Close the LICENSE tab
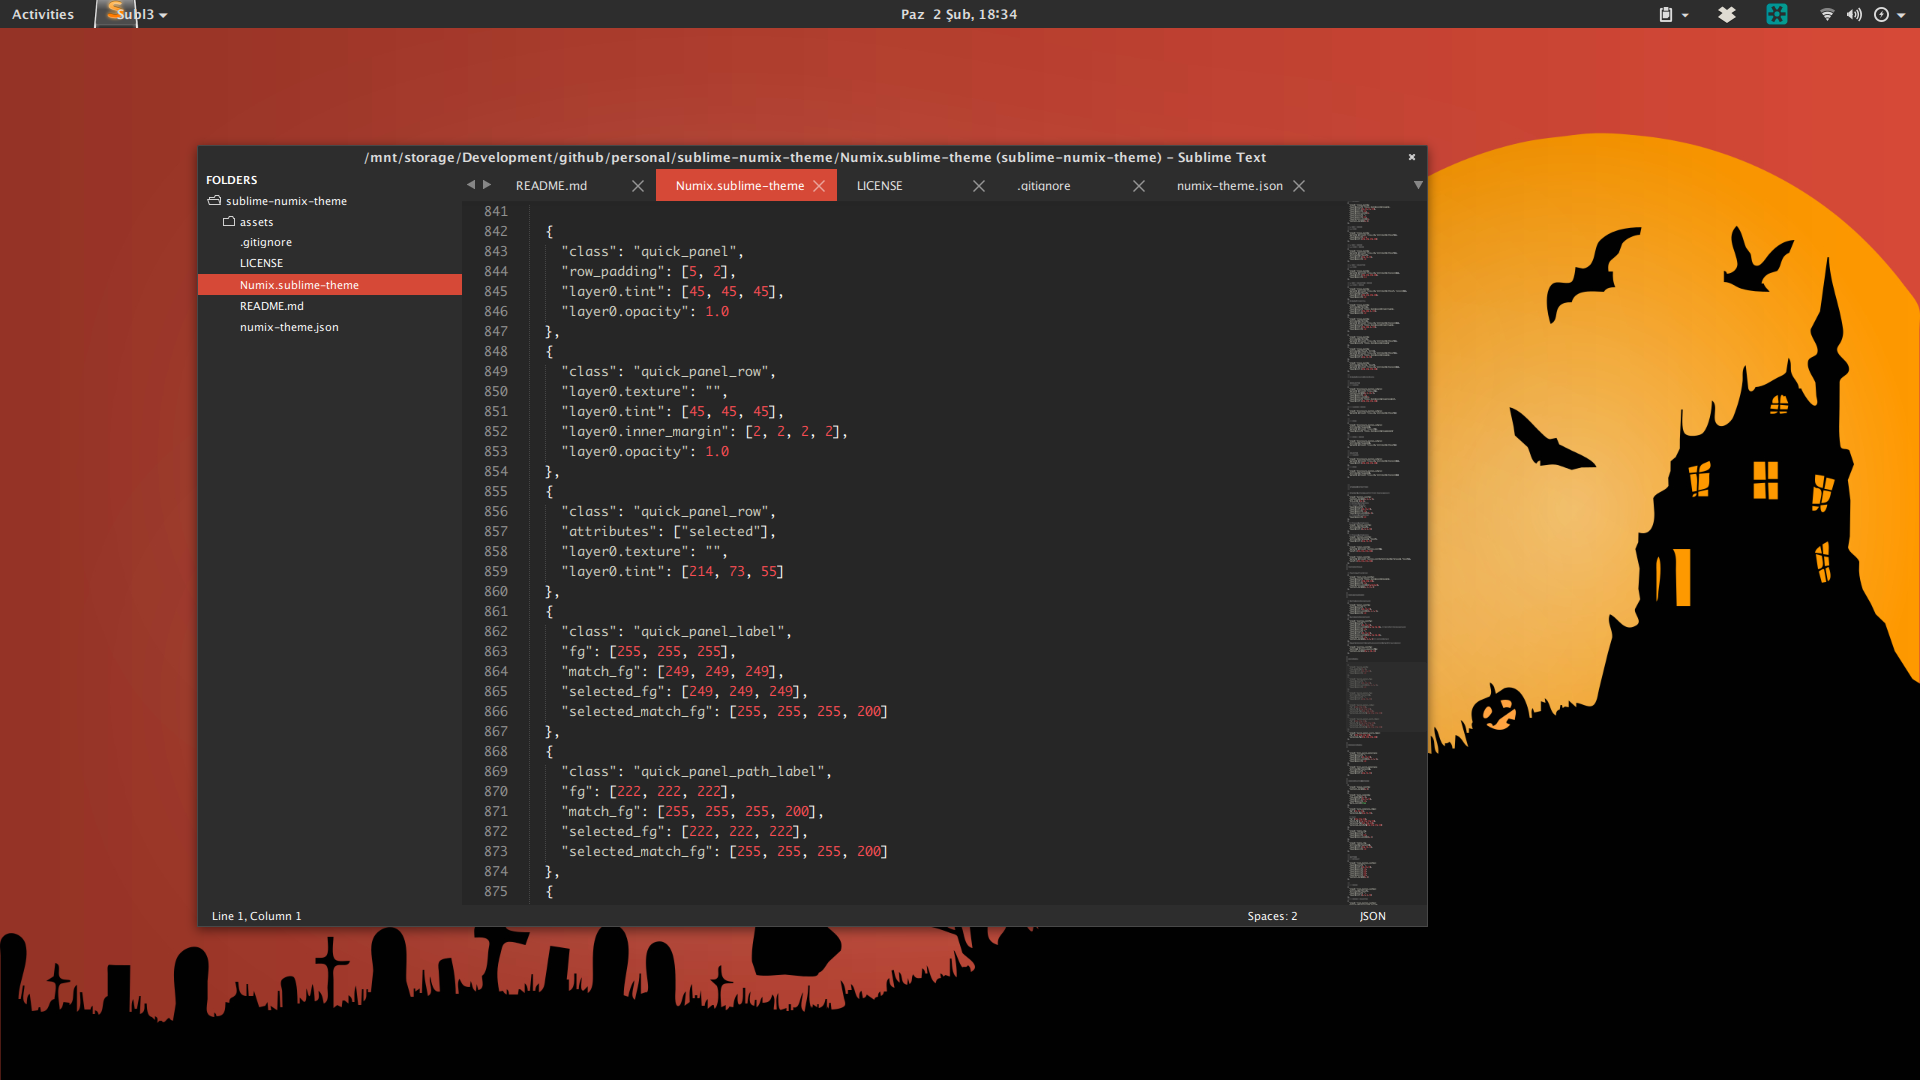 [979, 186]
